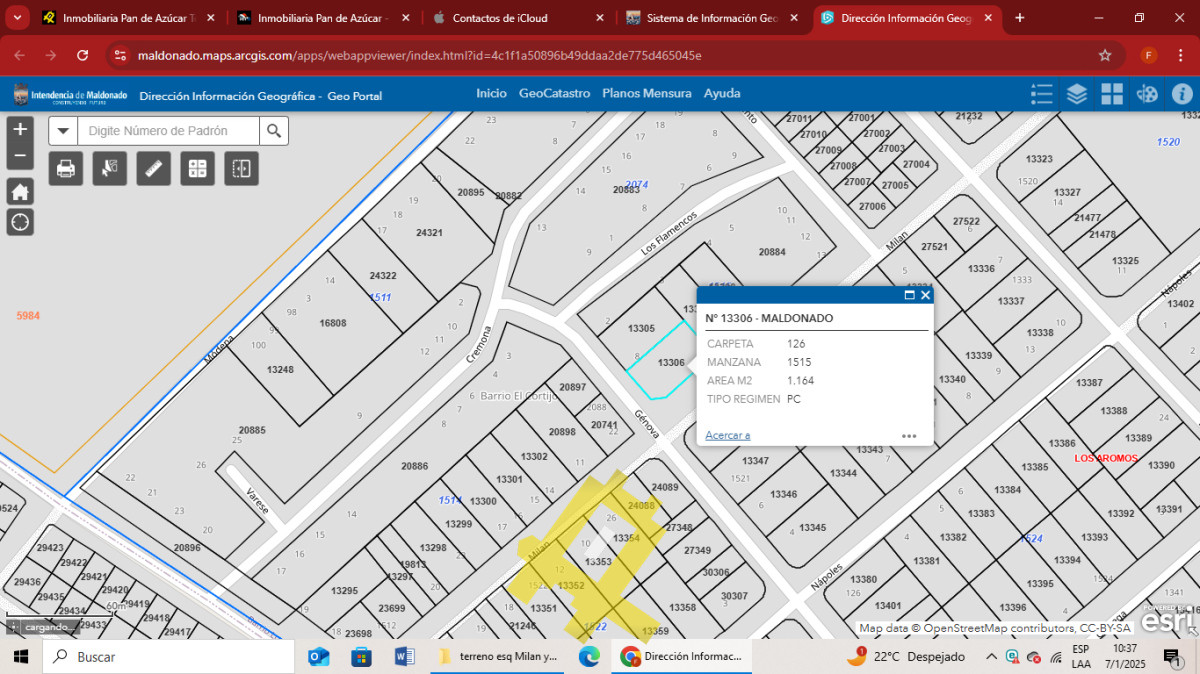The height and width of the screenshot is (674, 1200).
Task: Return map to home extent
Action: coord(20,192)
